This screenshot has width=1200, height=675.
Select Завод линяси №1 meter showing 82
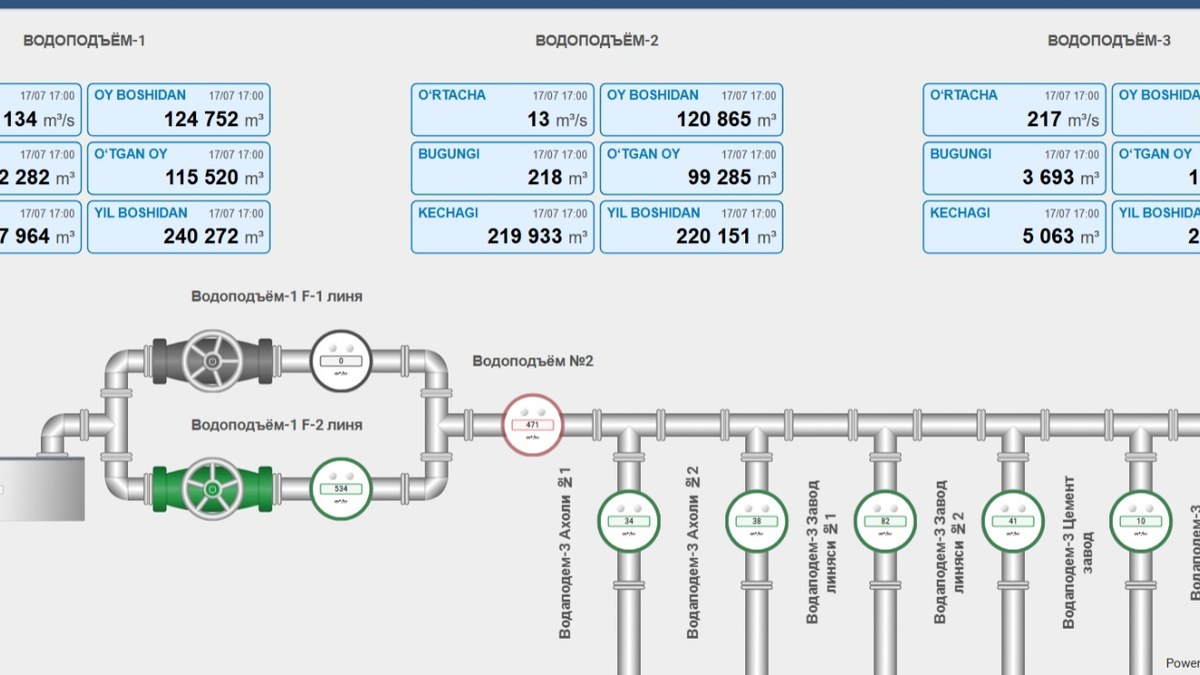coord(885,521)
